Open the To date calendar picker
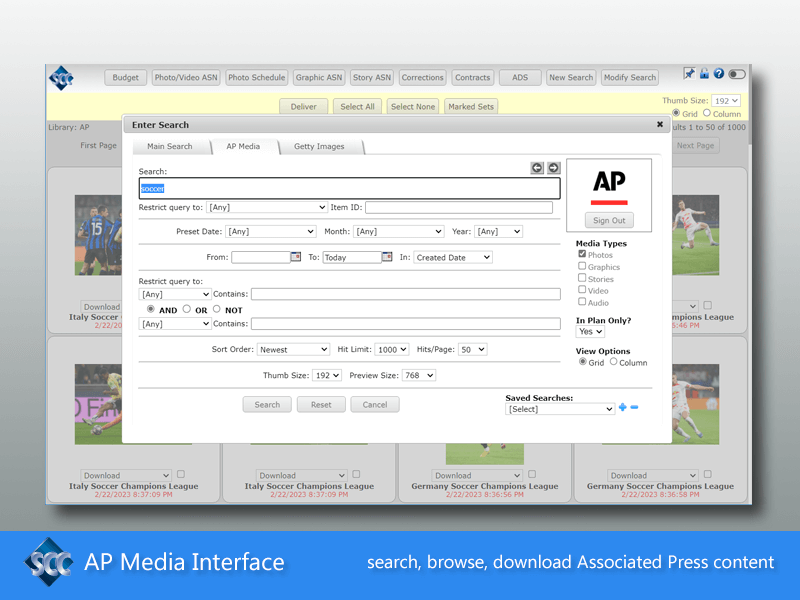 [x=387, y=257]
